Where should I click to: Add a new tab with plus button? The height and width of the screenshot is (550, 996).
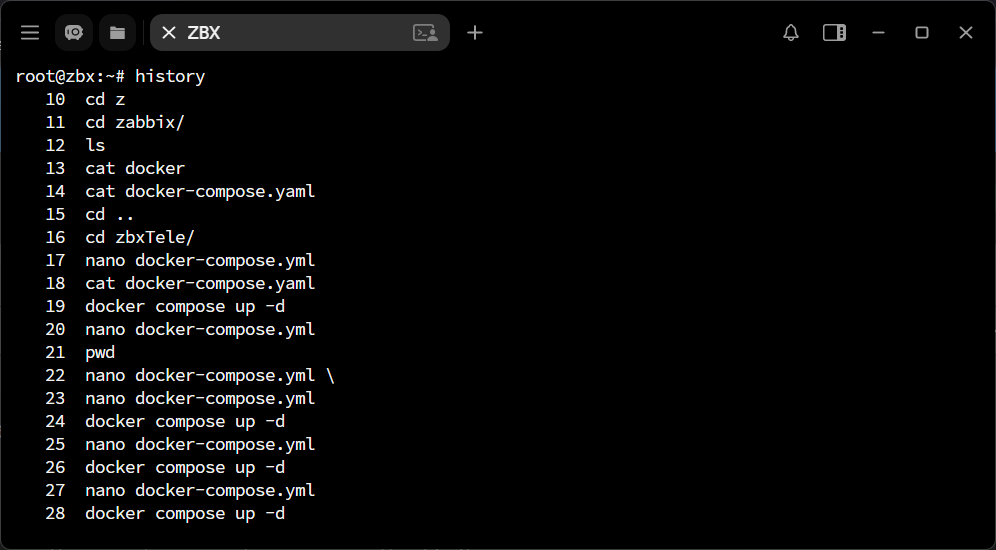pyautogui.click(x=475, y=33)
